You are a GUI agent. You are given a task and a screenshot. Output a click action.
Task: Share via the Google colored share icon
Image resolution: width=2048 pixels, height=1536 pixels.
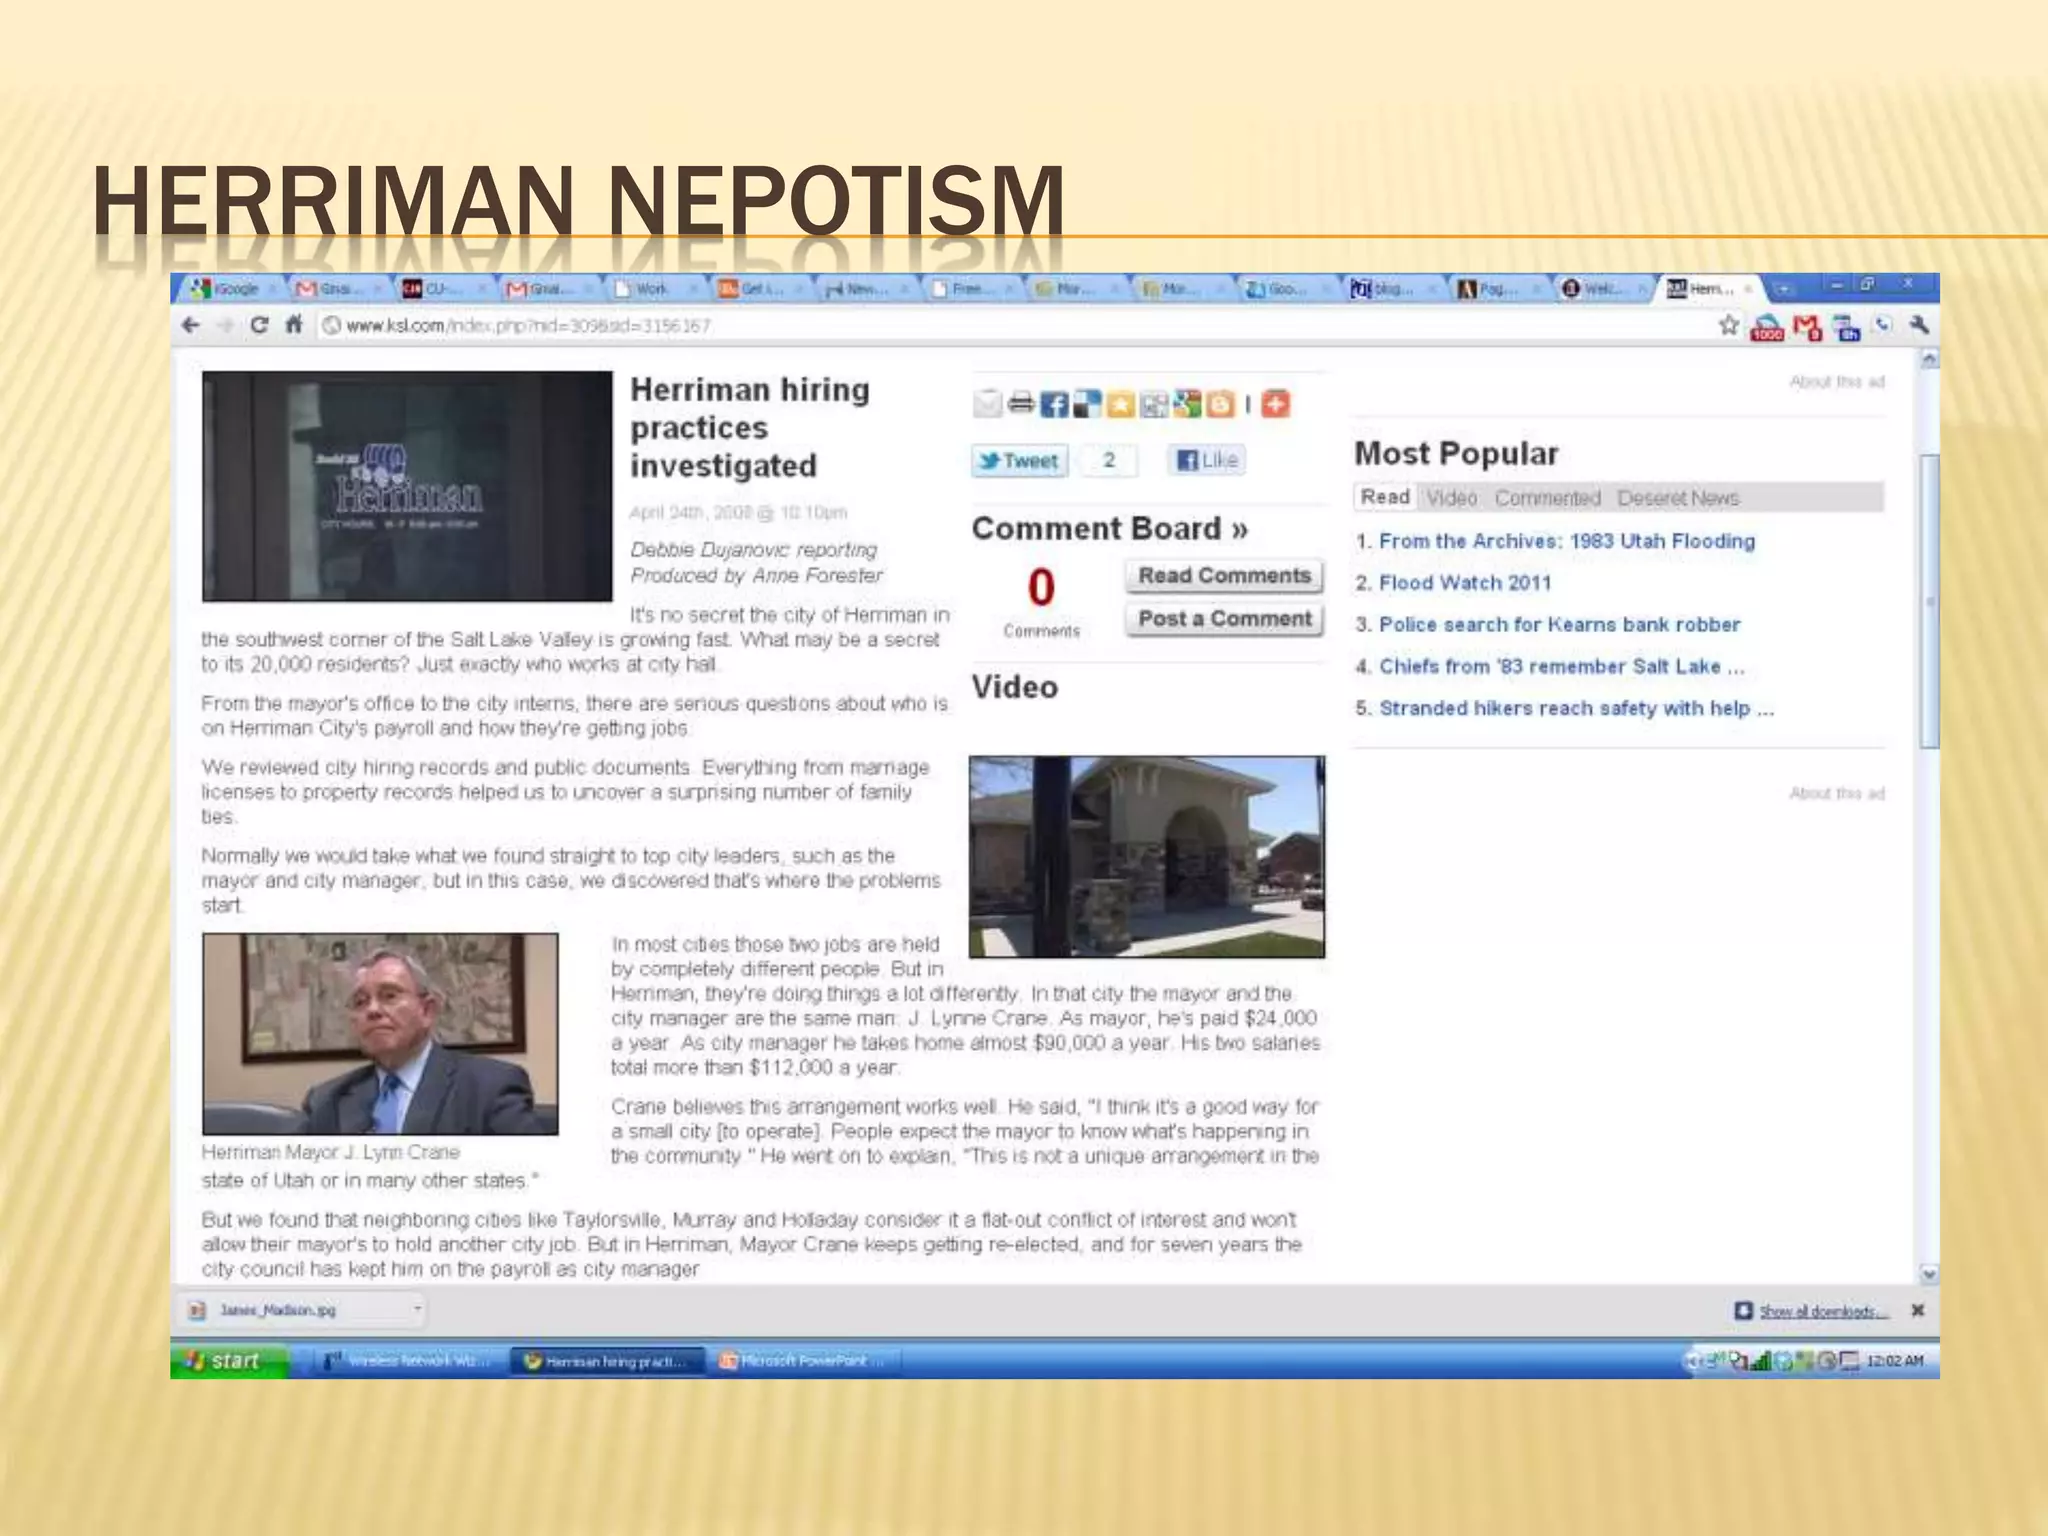1187,404
